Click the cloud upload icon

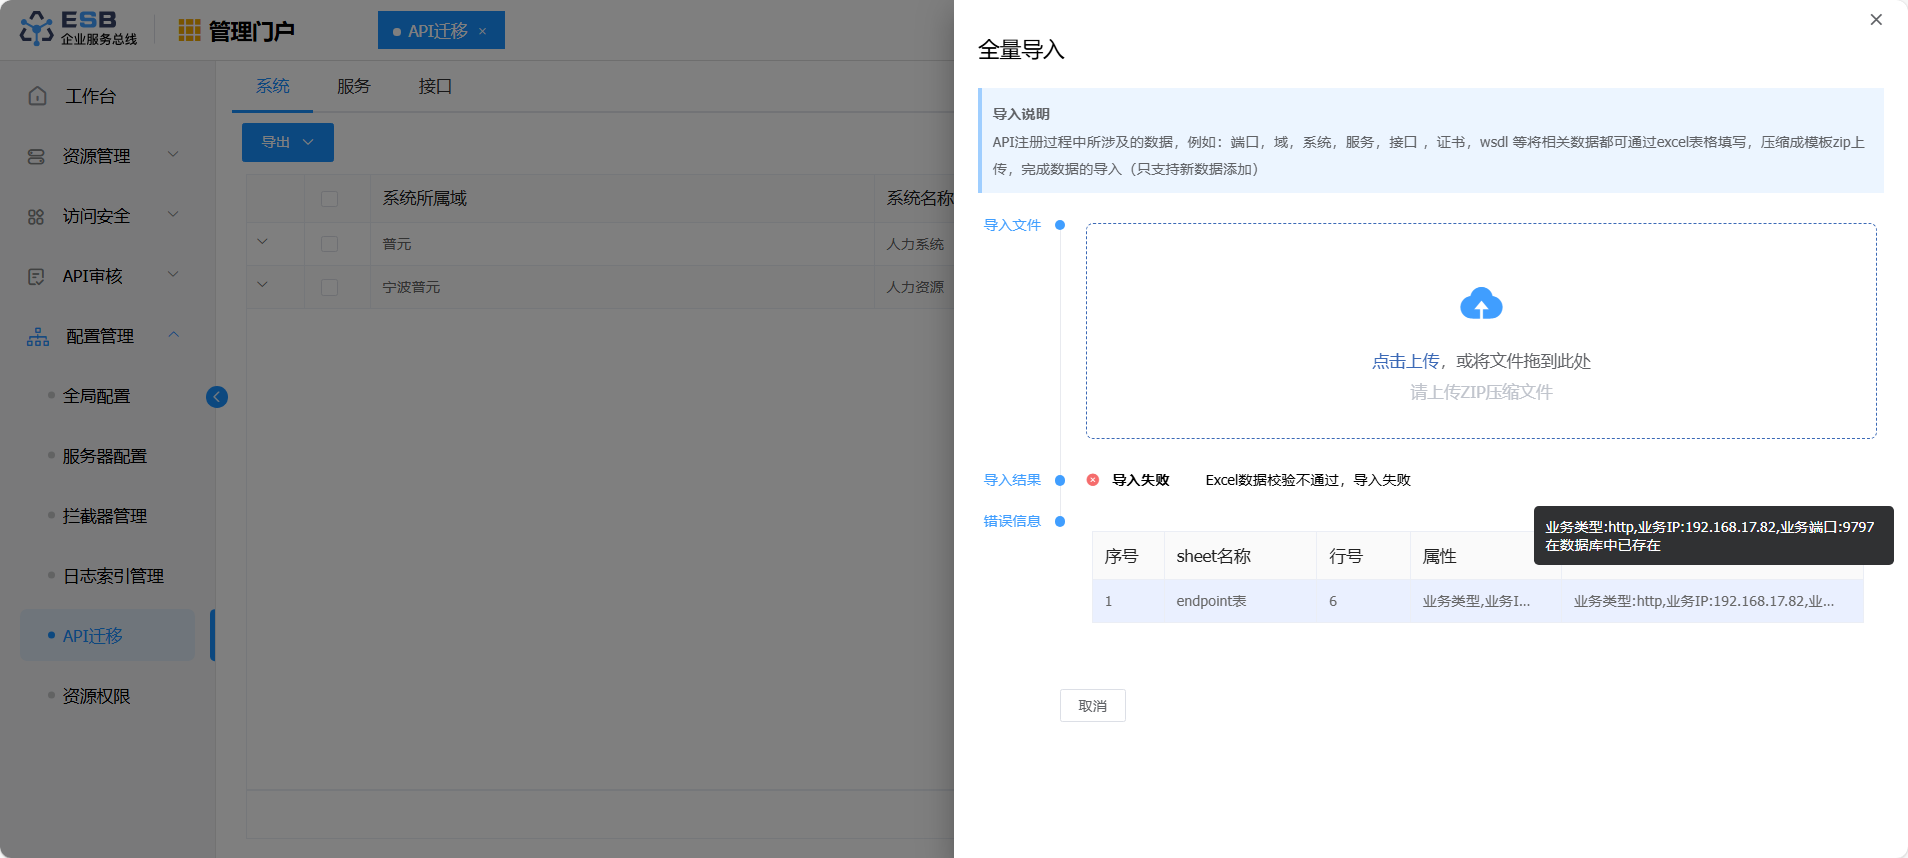(1480, 304)
